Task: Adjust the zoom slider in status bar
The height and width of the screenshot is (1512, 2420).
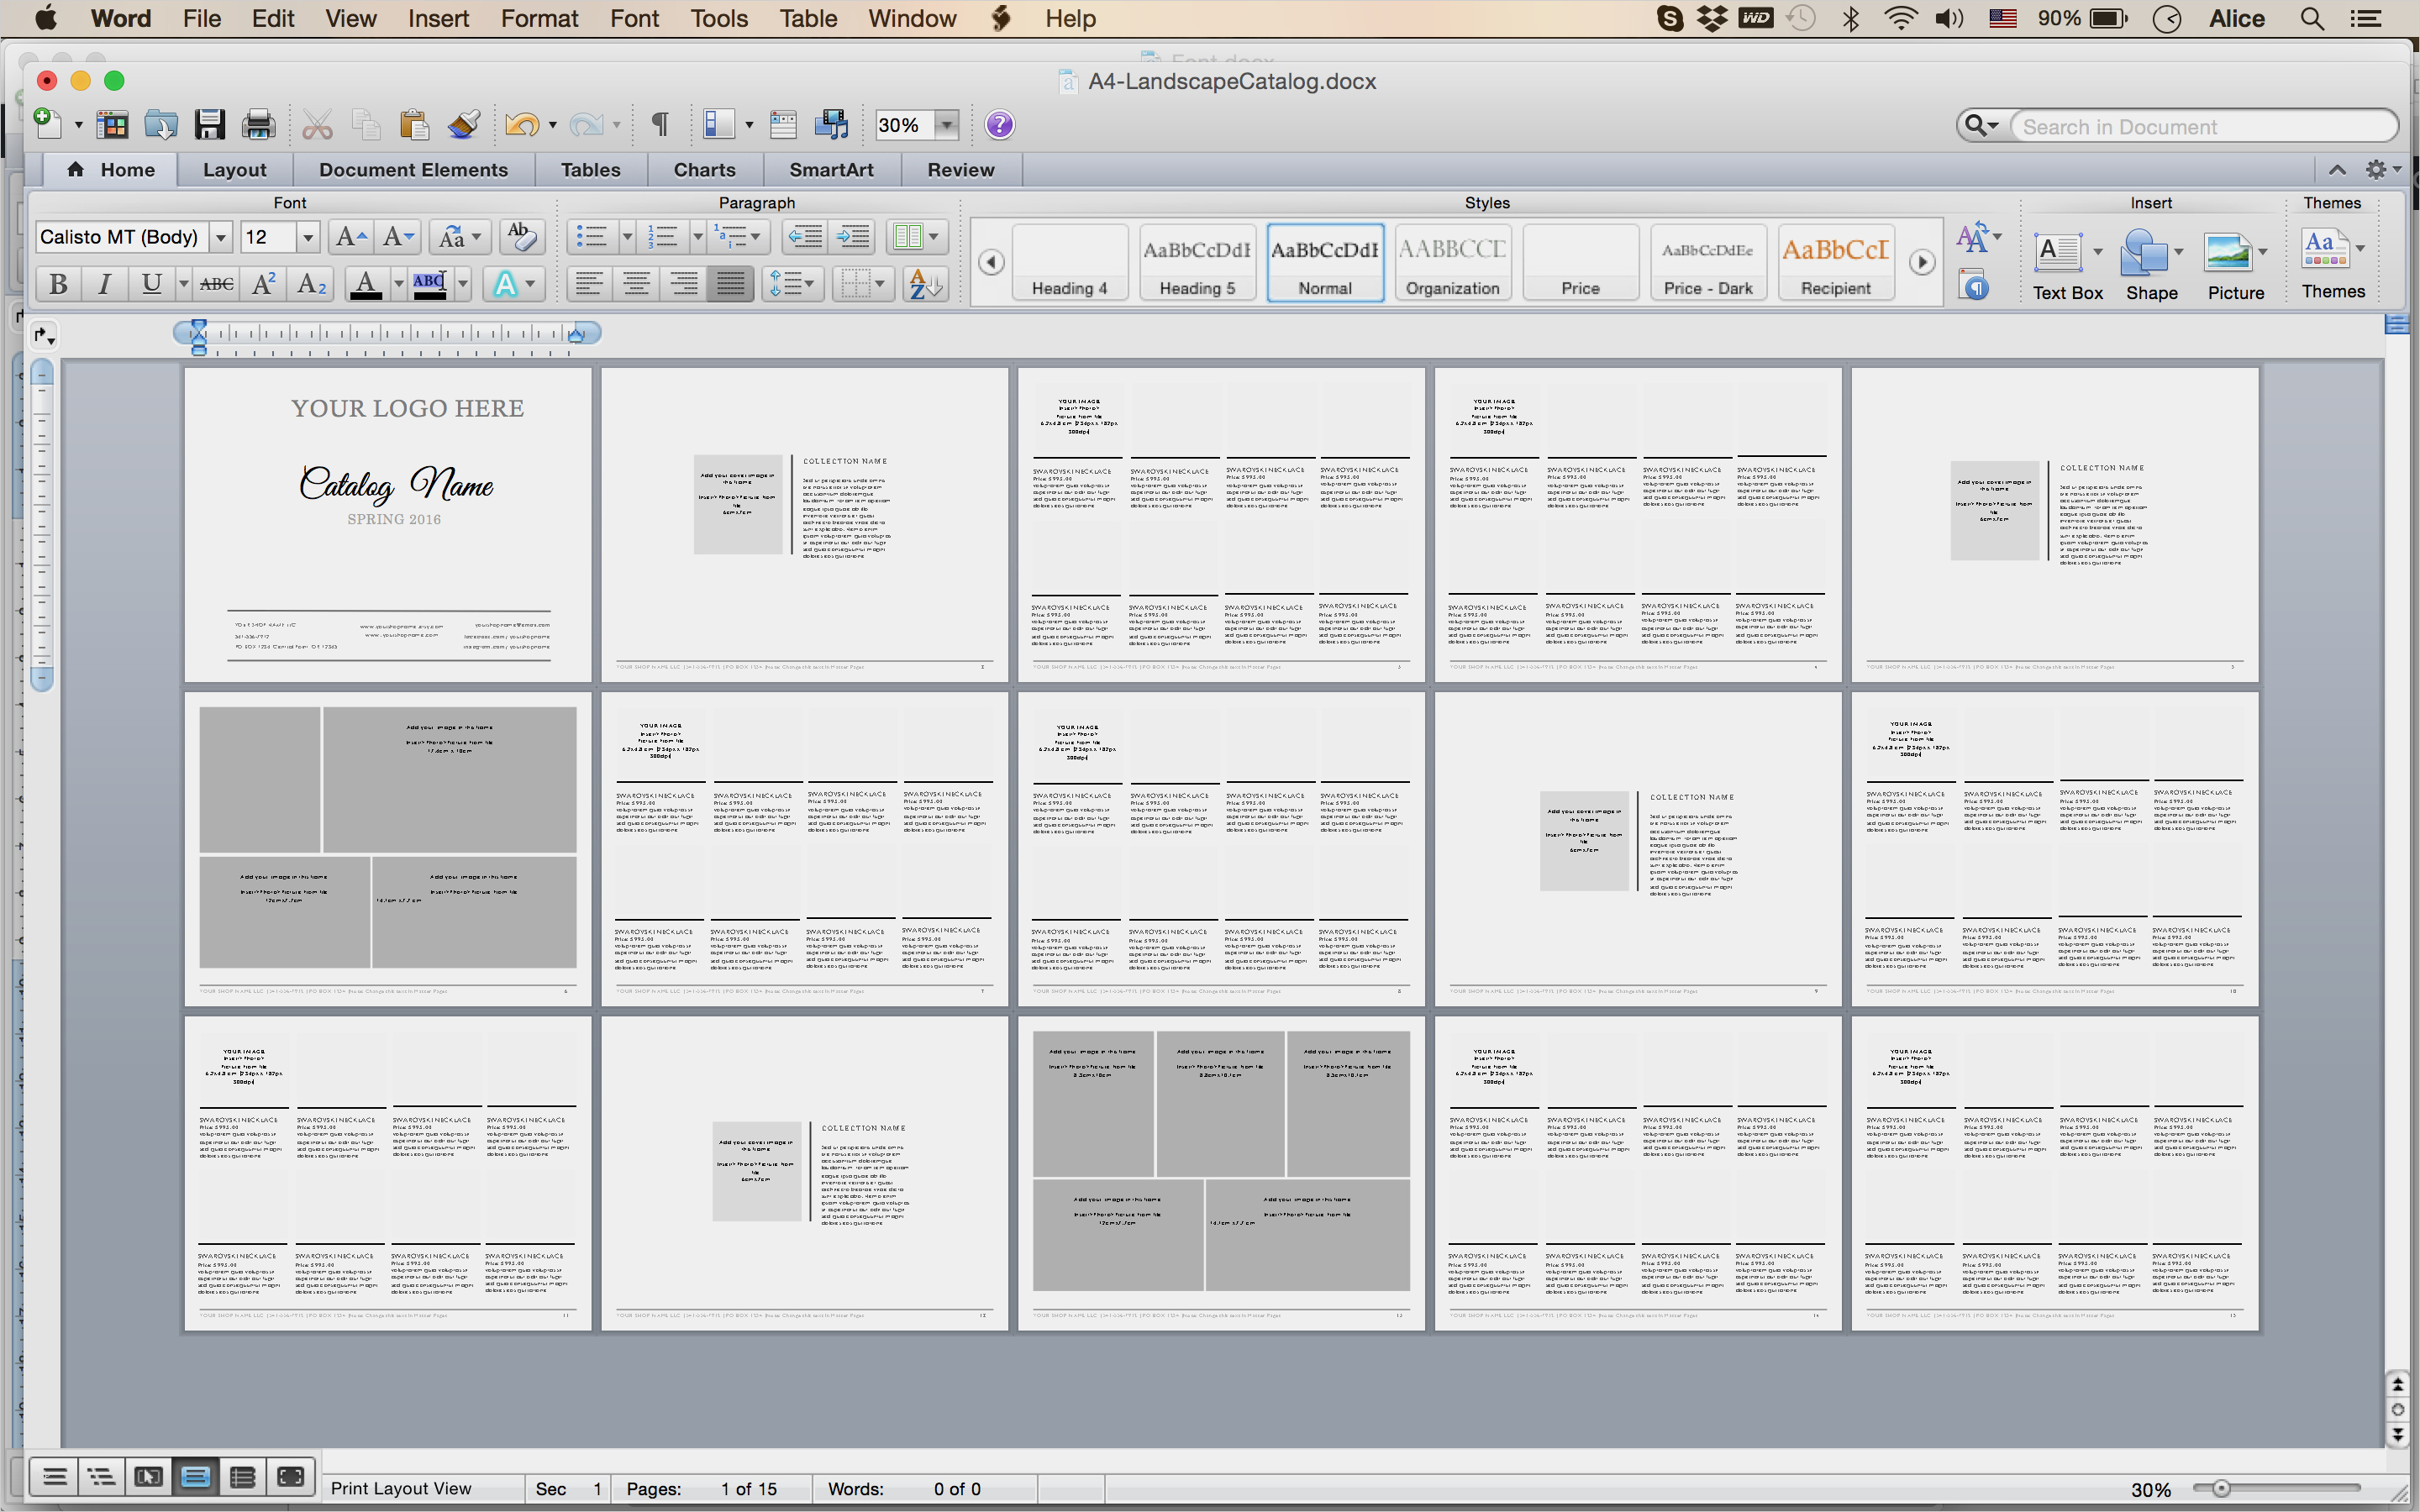Action: [2221, 1489]
